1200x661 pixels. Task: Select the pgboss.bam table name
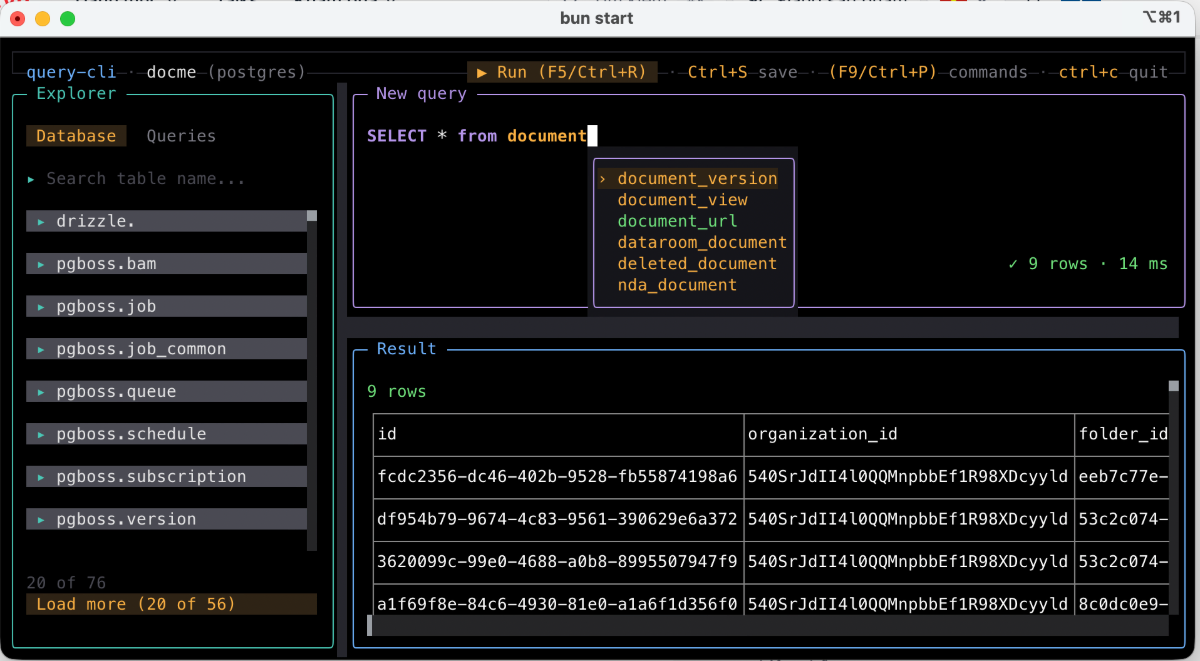point(106,264)
